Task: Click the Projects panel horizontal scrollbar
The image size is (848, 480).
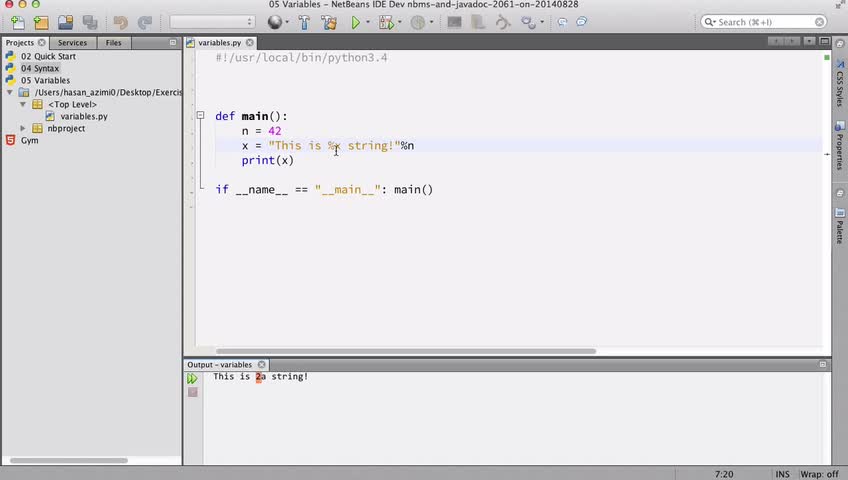Action: point(69,461)
